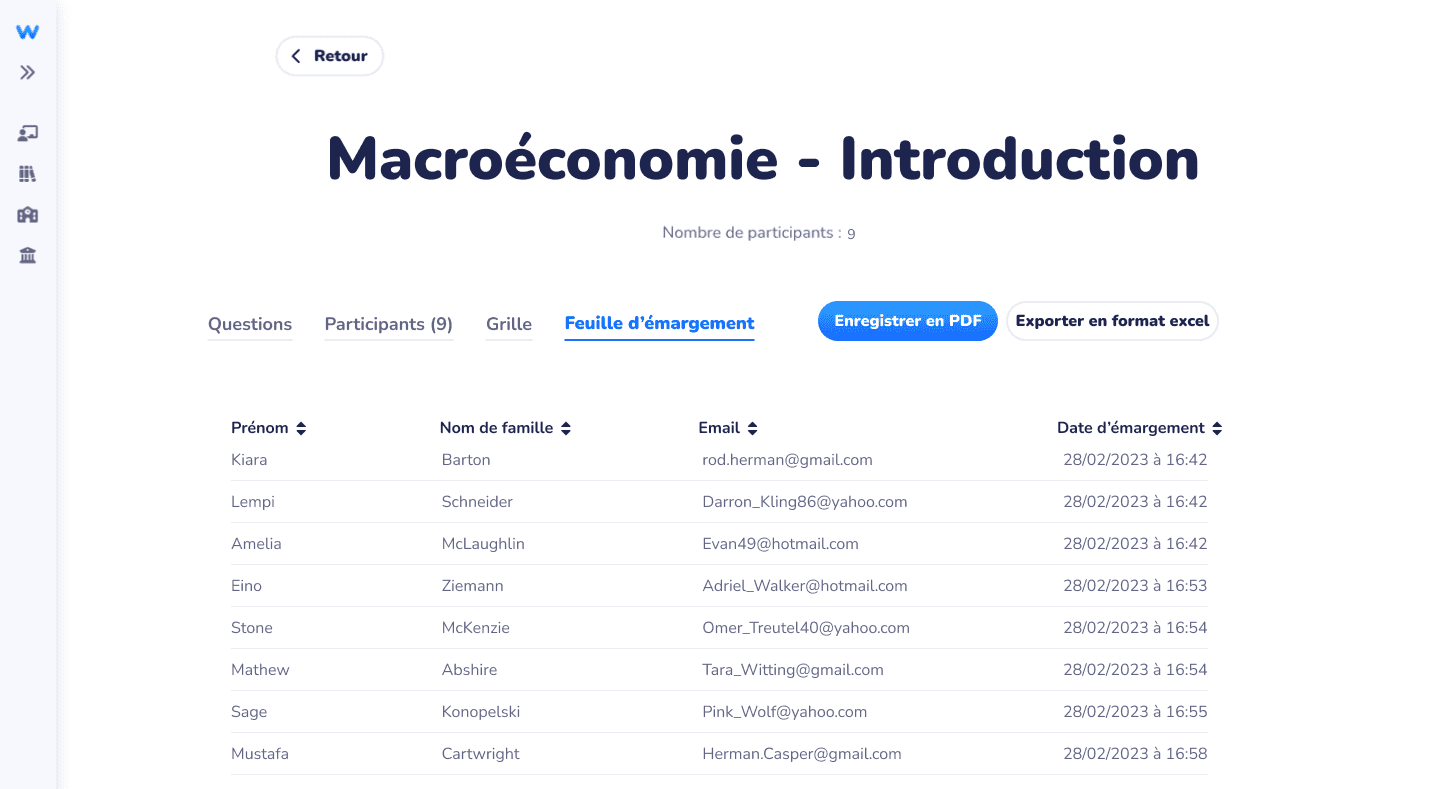This screenshot has width=1440, height=789.
Task: Click Enregistrer en PDF button
Action: click(x=908, y=321)
